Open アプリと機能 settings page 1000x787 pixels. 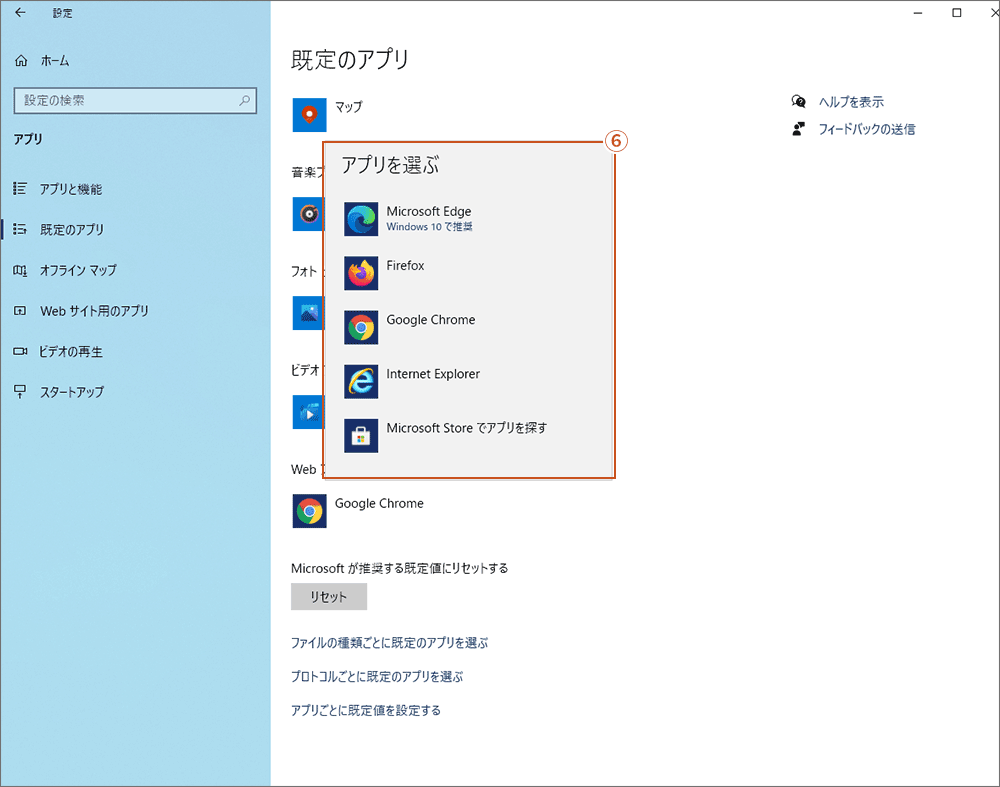pos(71,189)
